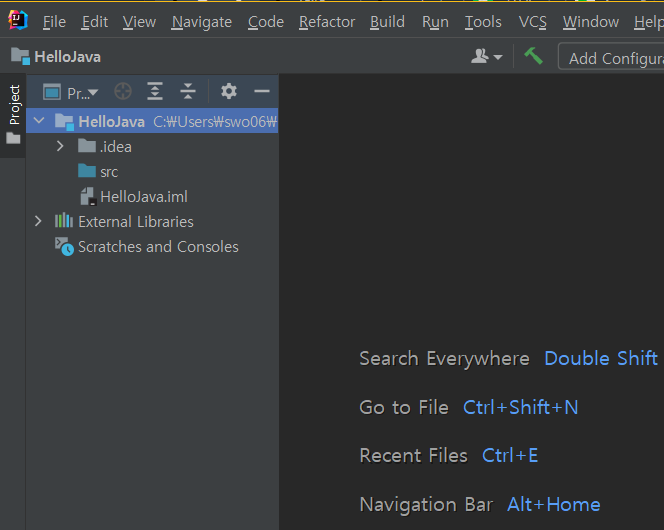
Task: Open the Build menu
Action: tap(387, 22)
